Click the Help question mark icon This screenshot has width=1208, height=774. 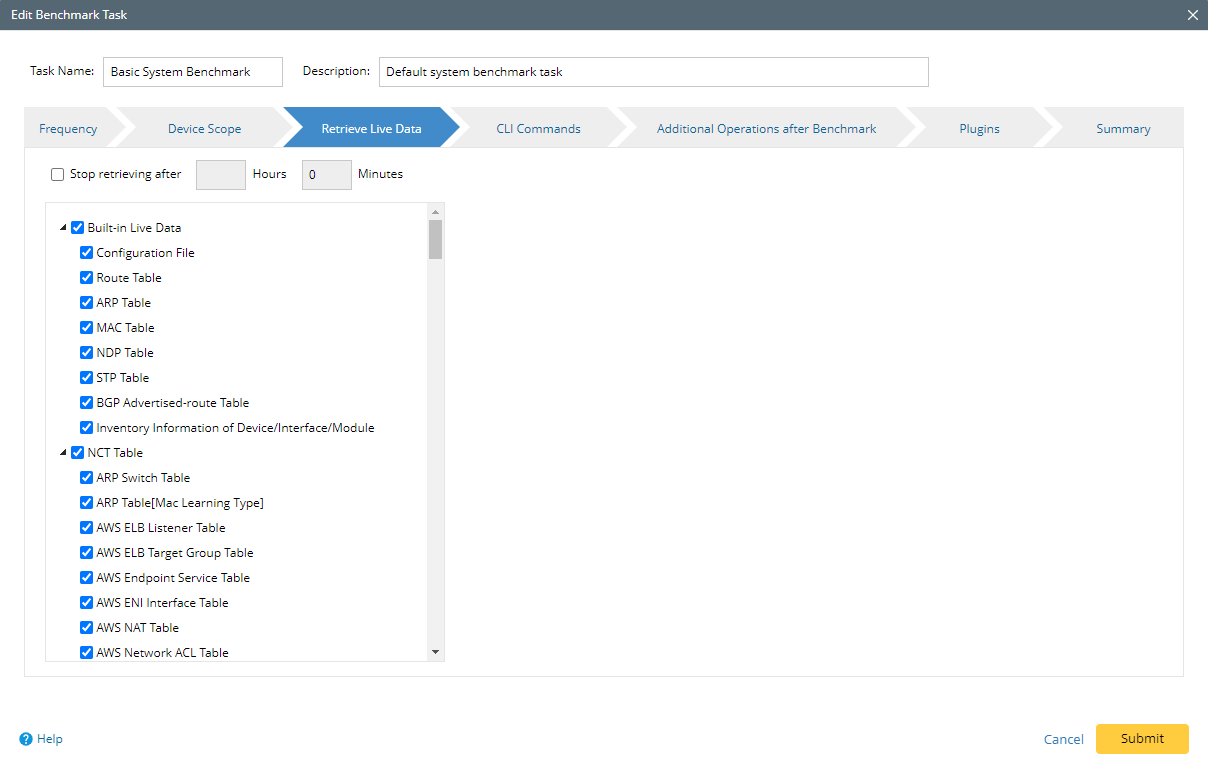[24, 739]
